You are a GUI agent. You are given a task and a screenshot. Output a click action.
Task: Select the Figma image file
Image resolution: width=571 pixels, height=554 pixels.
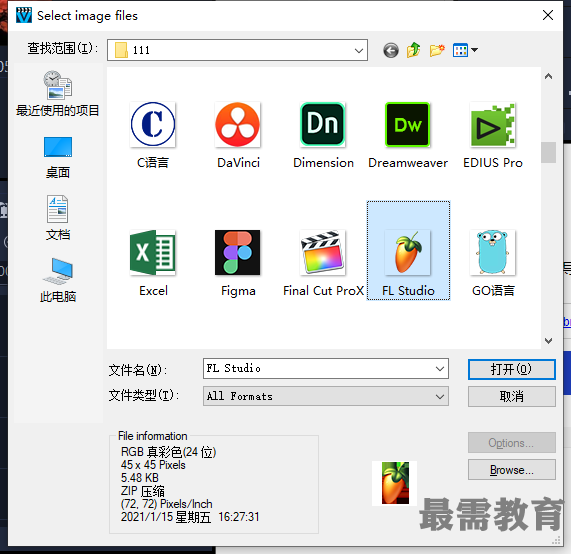coord(238,263)
